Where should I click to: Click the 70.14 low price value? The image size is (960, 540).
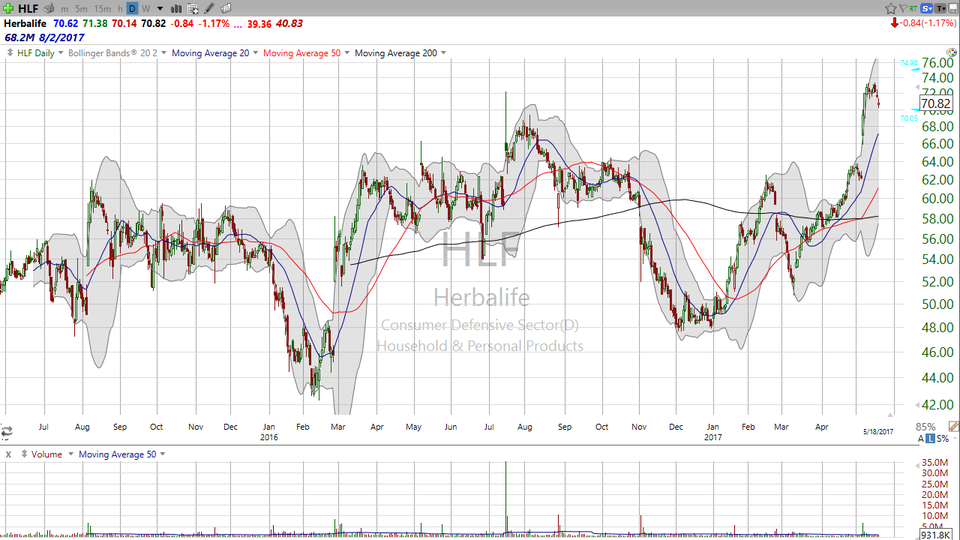(x=124, y=23)
